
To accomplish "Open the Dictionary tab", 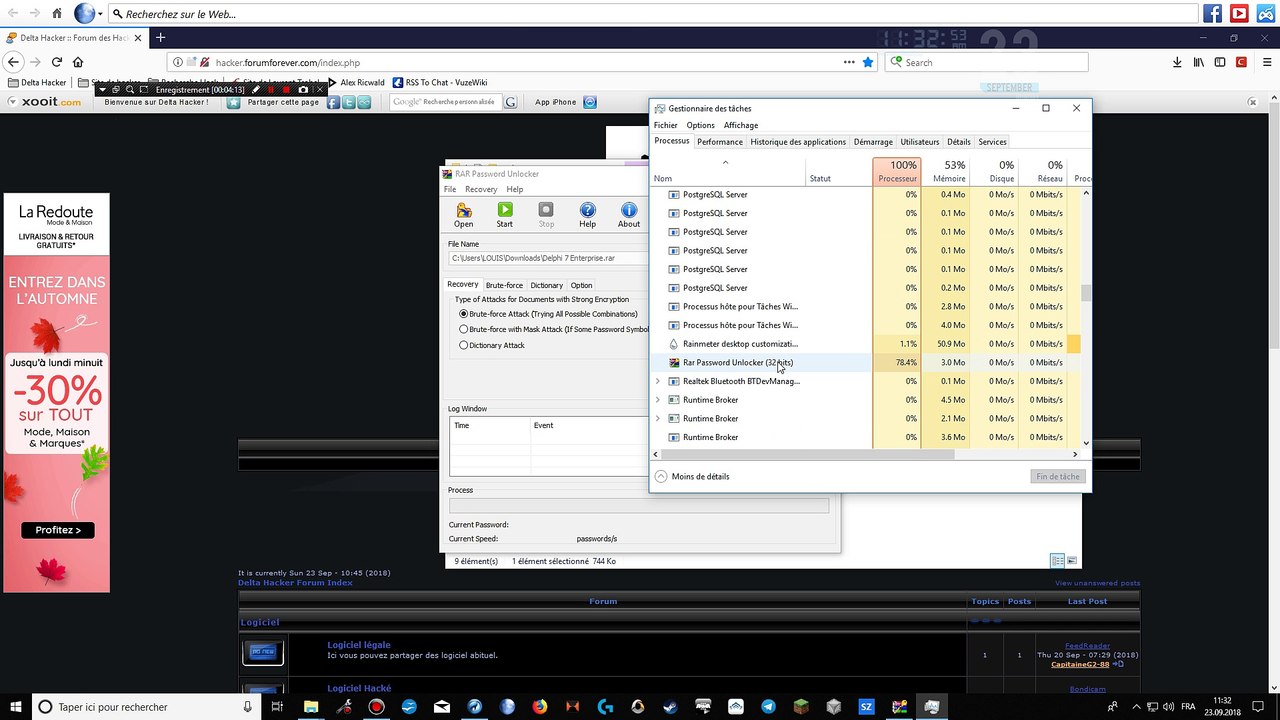I will pyautogui.click(x=547, y=285).
